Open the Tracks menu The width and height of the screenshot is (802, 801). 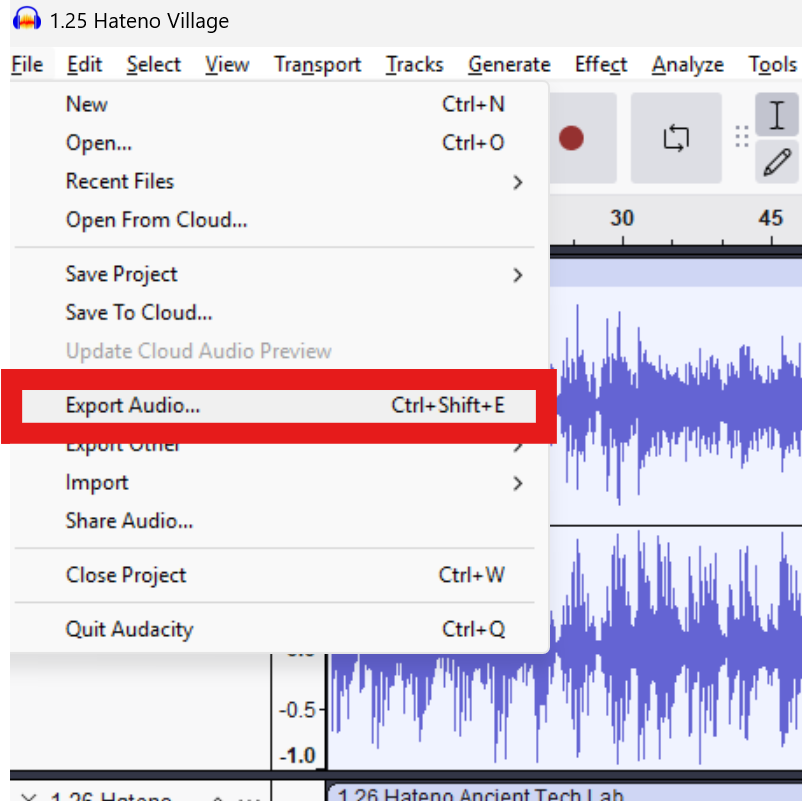click(x=415, y=64)
